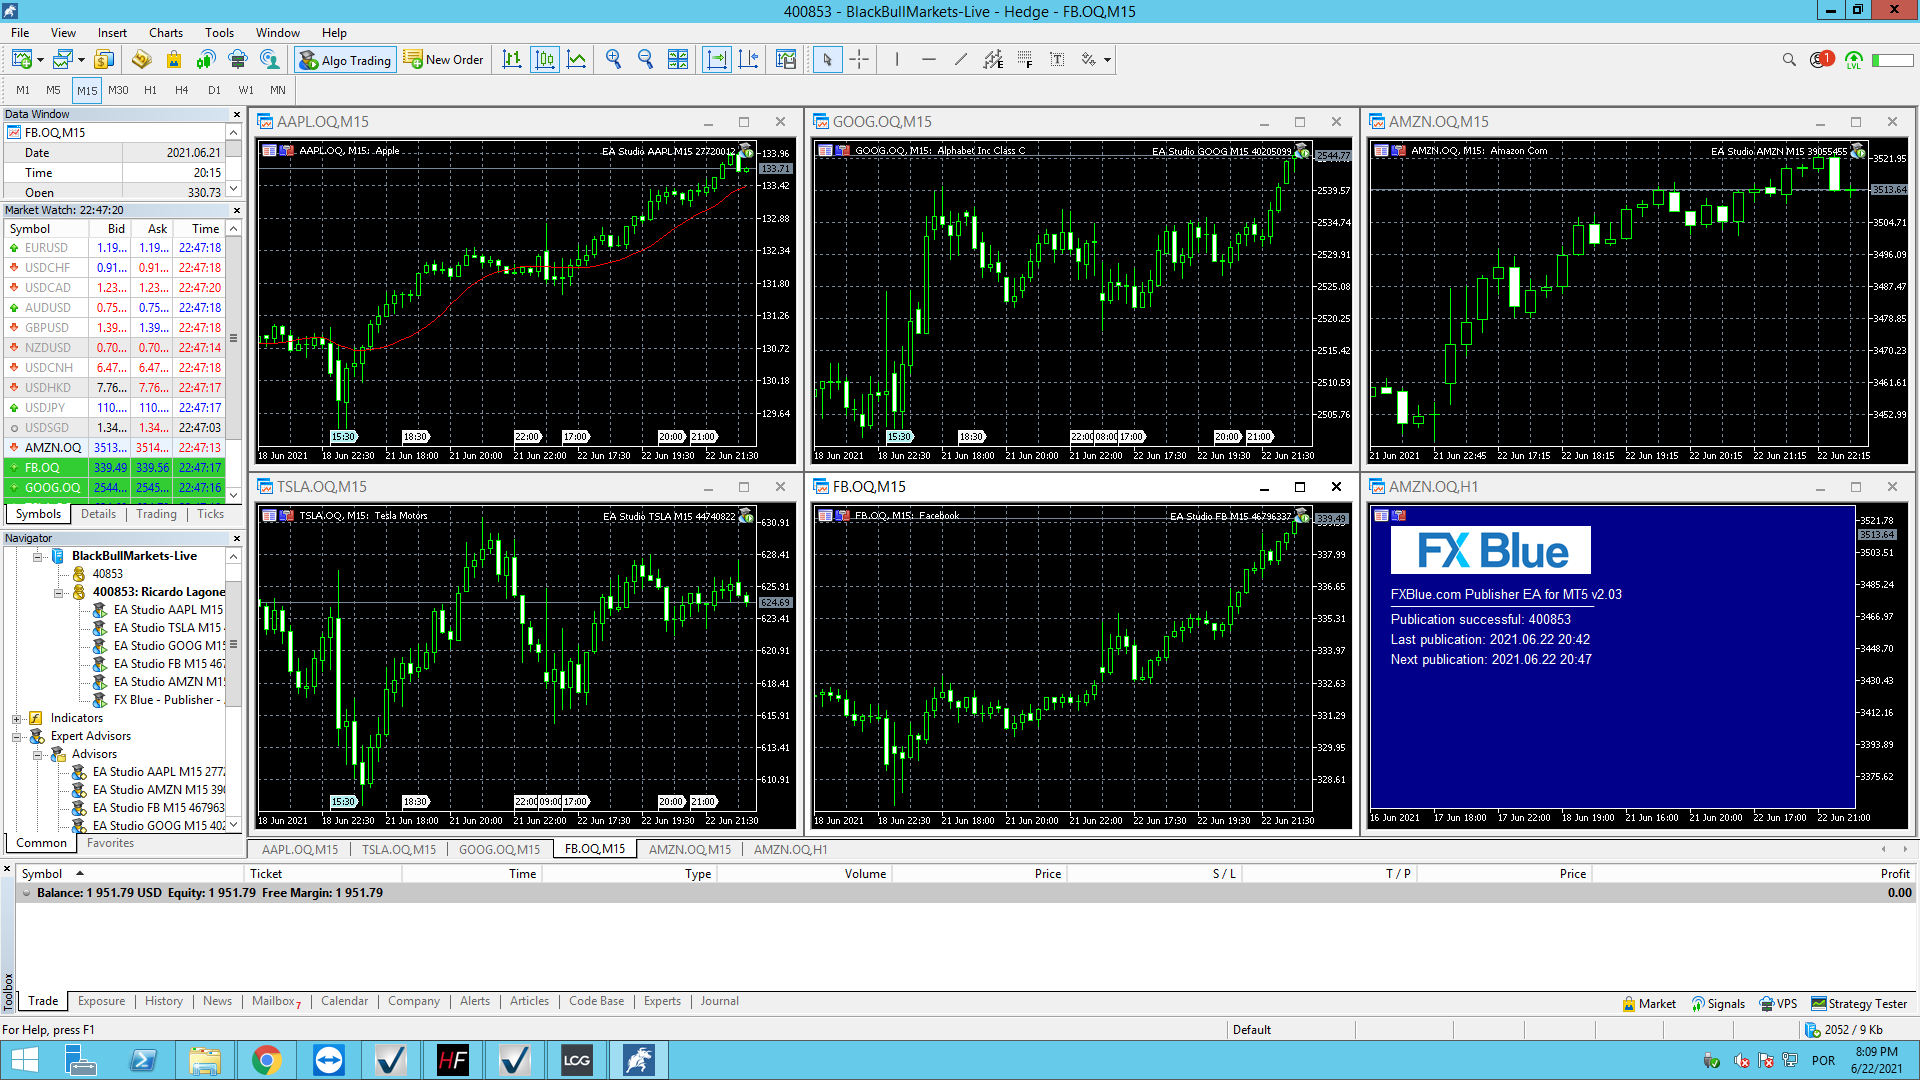Click the VPS button in the Toolbox bar
The width and height of the screenshot is (1920, 1080).
[x=1778, y=1003]
